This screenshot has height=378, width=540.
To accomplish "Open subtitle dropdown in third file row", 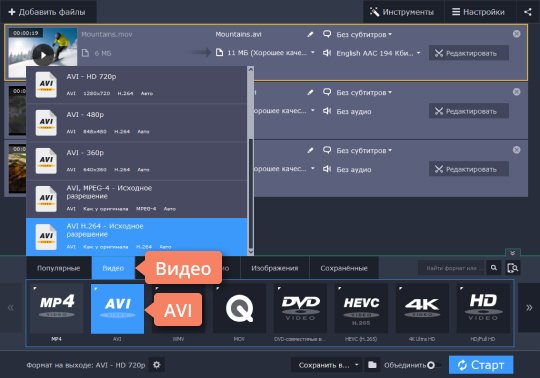I will (x=364, y=150).
